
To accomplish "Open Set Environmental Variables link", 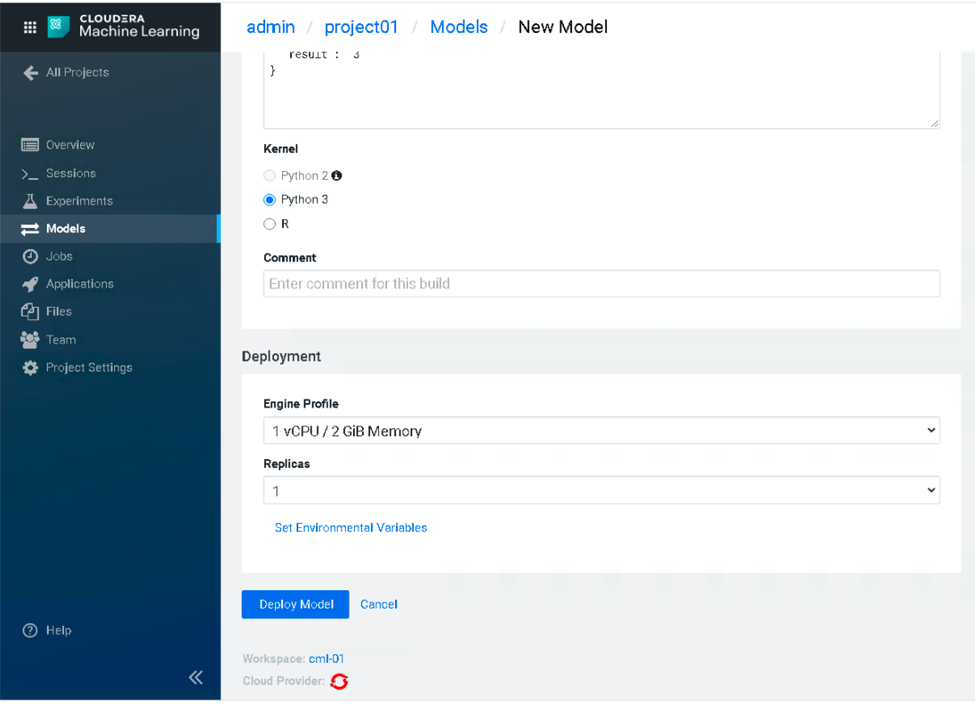I will pos(350,527).
